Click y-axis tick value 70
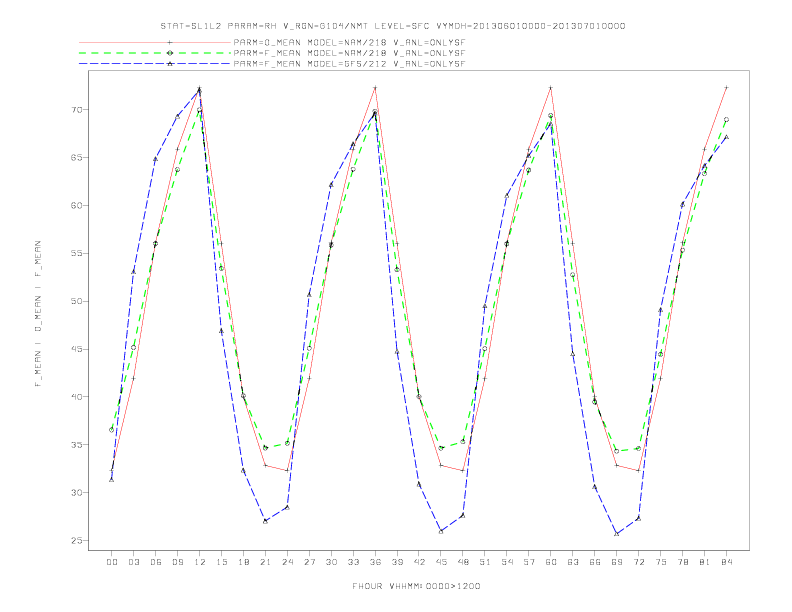This screenshot has height=612, width=792. coord(76,110)
